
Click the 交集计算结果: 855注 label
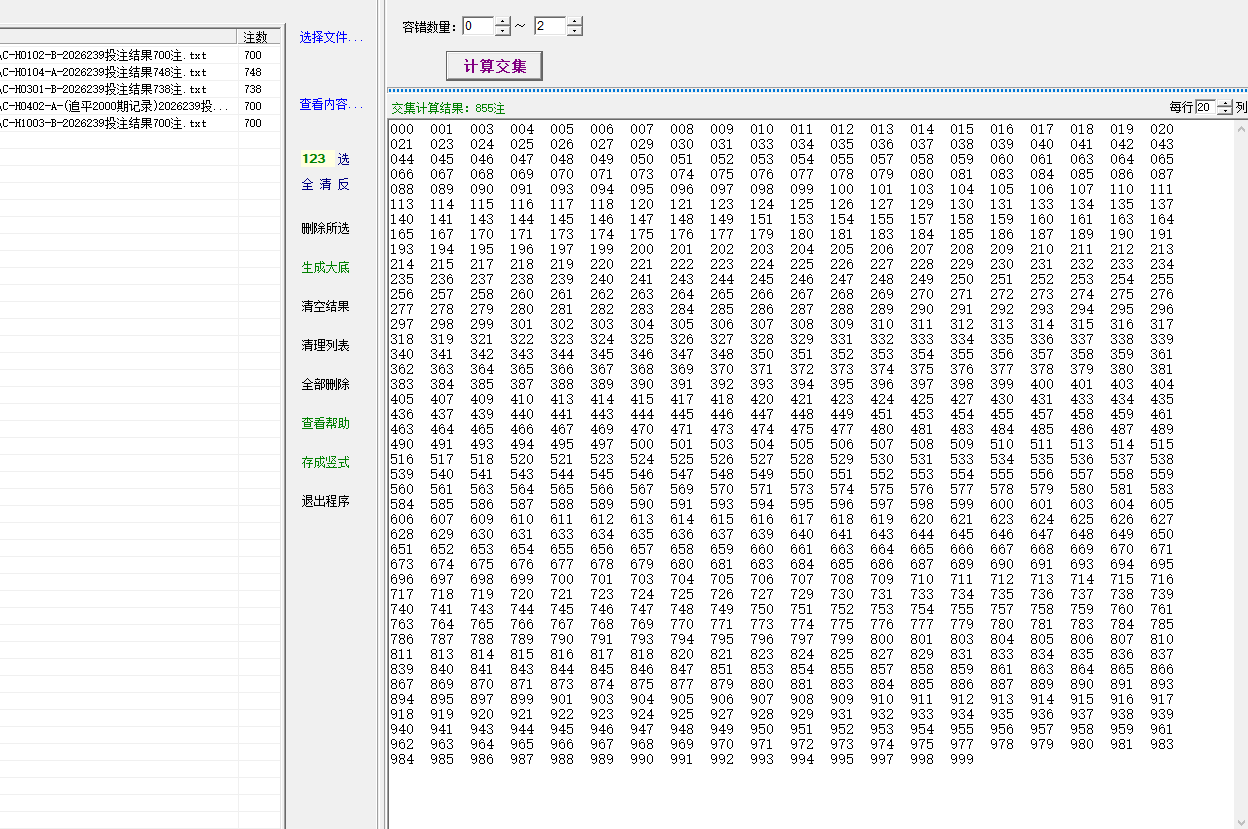tap(448, 108)
